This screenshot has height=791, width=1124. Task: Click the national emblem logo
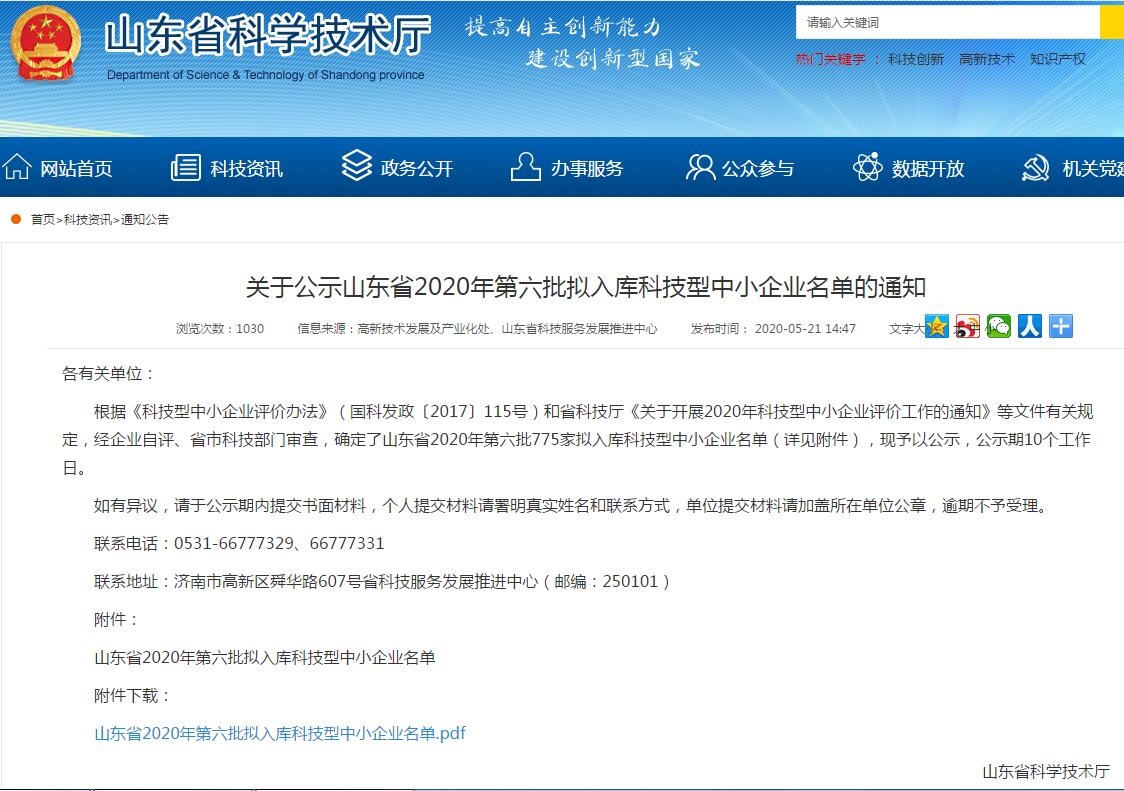[x=47, y=46]
